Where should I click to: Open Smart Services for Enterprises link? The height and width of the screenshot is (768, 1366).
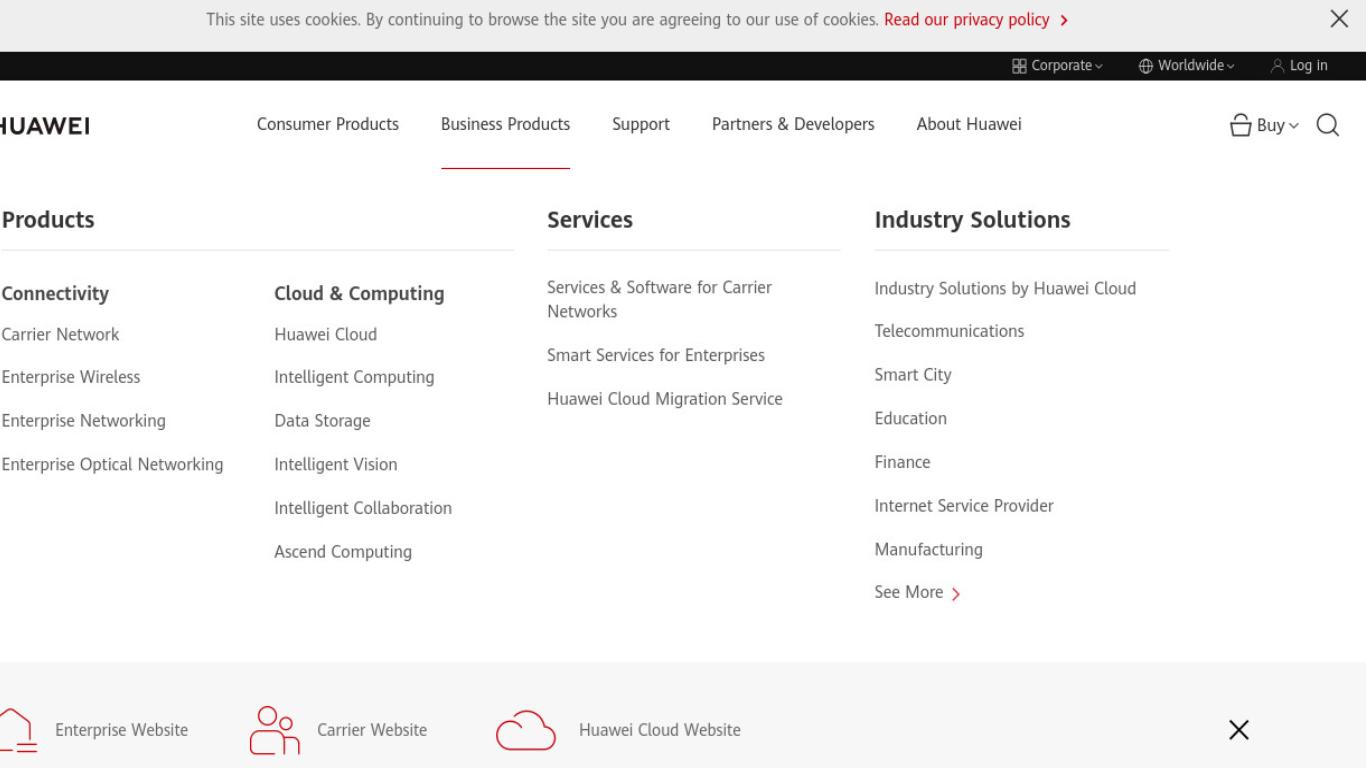656,356
